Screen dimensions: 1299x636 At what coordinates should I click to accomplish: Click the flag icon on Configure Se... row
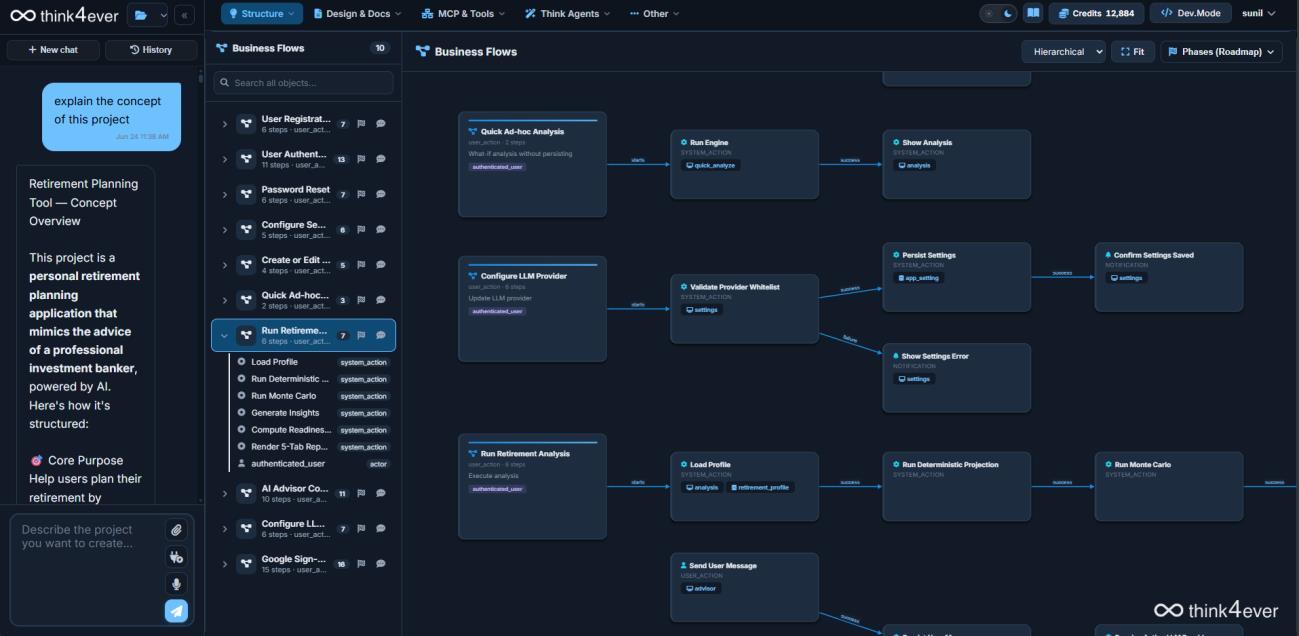point(361,230)
